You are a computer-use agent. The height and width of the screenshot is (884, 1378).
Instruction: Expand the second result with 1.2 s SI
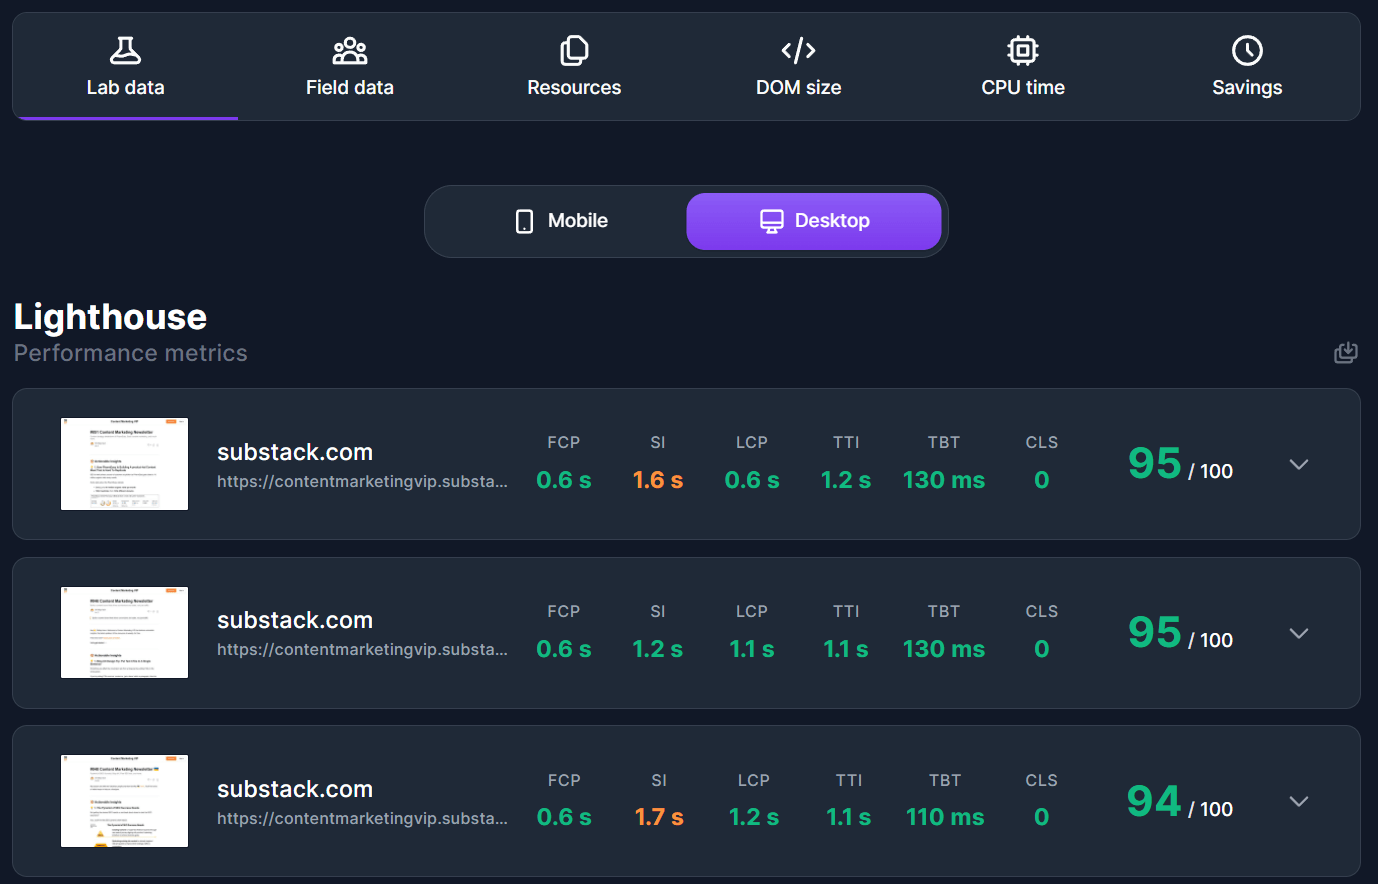(1299, 633)
